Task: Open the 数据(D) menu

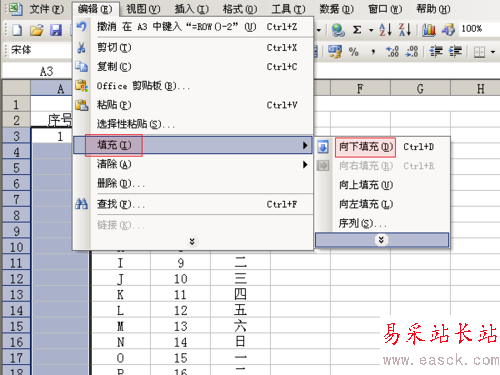Action: (x=337, y=9)
